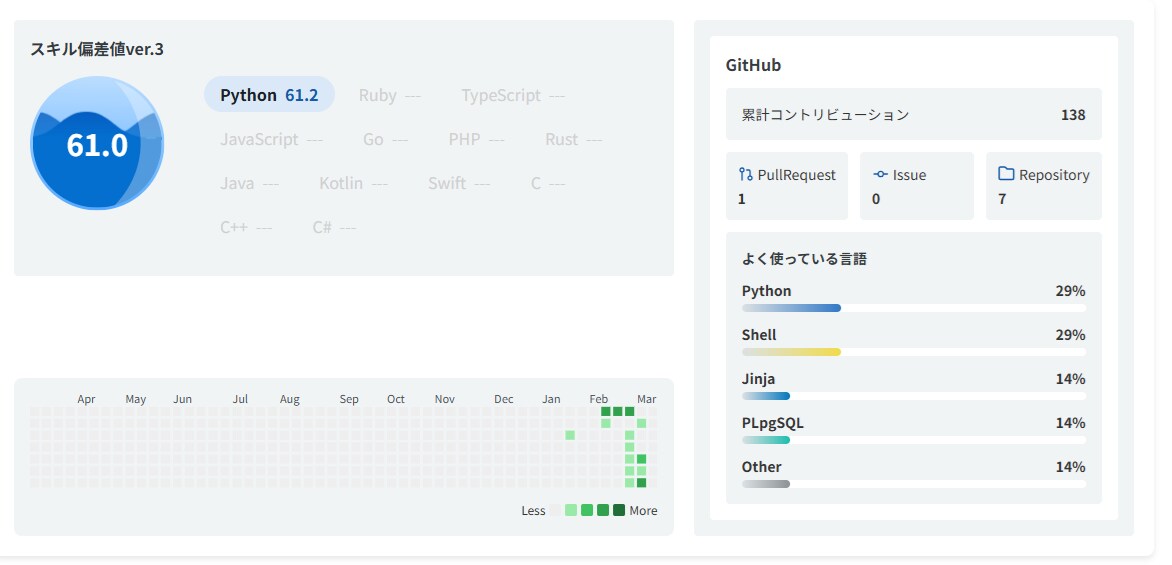Click the lightest green legend swatch
The image size is (1172, 565).
click(571, 510)
